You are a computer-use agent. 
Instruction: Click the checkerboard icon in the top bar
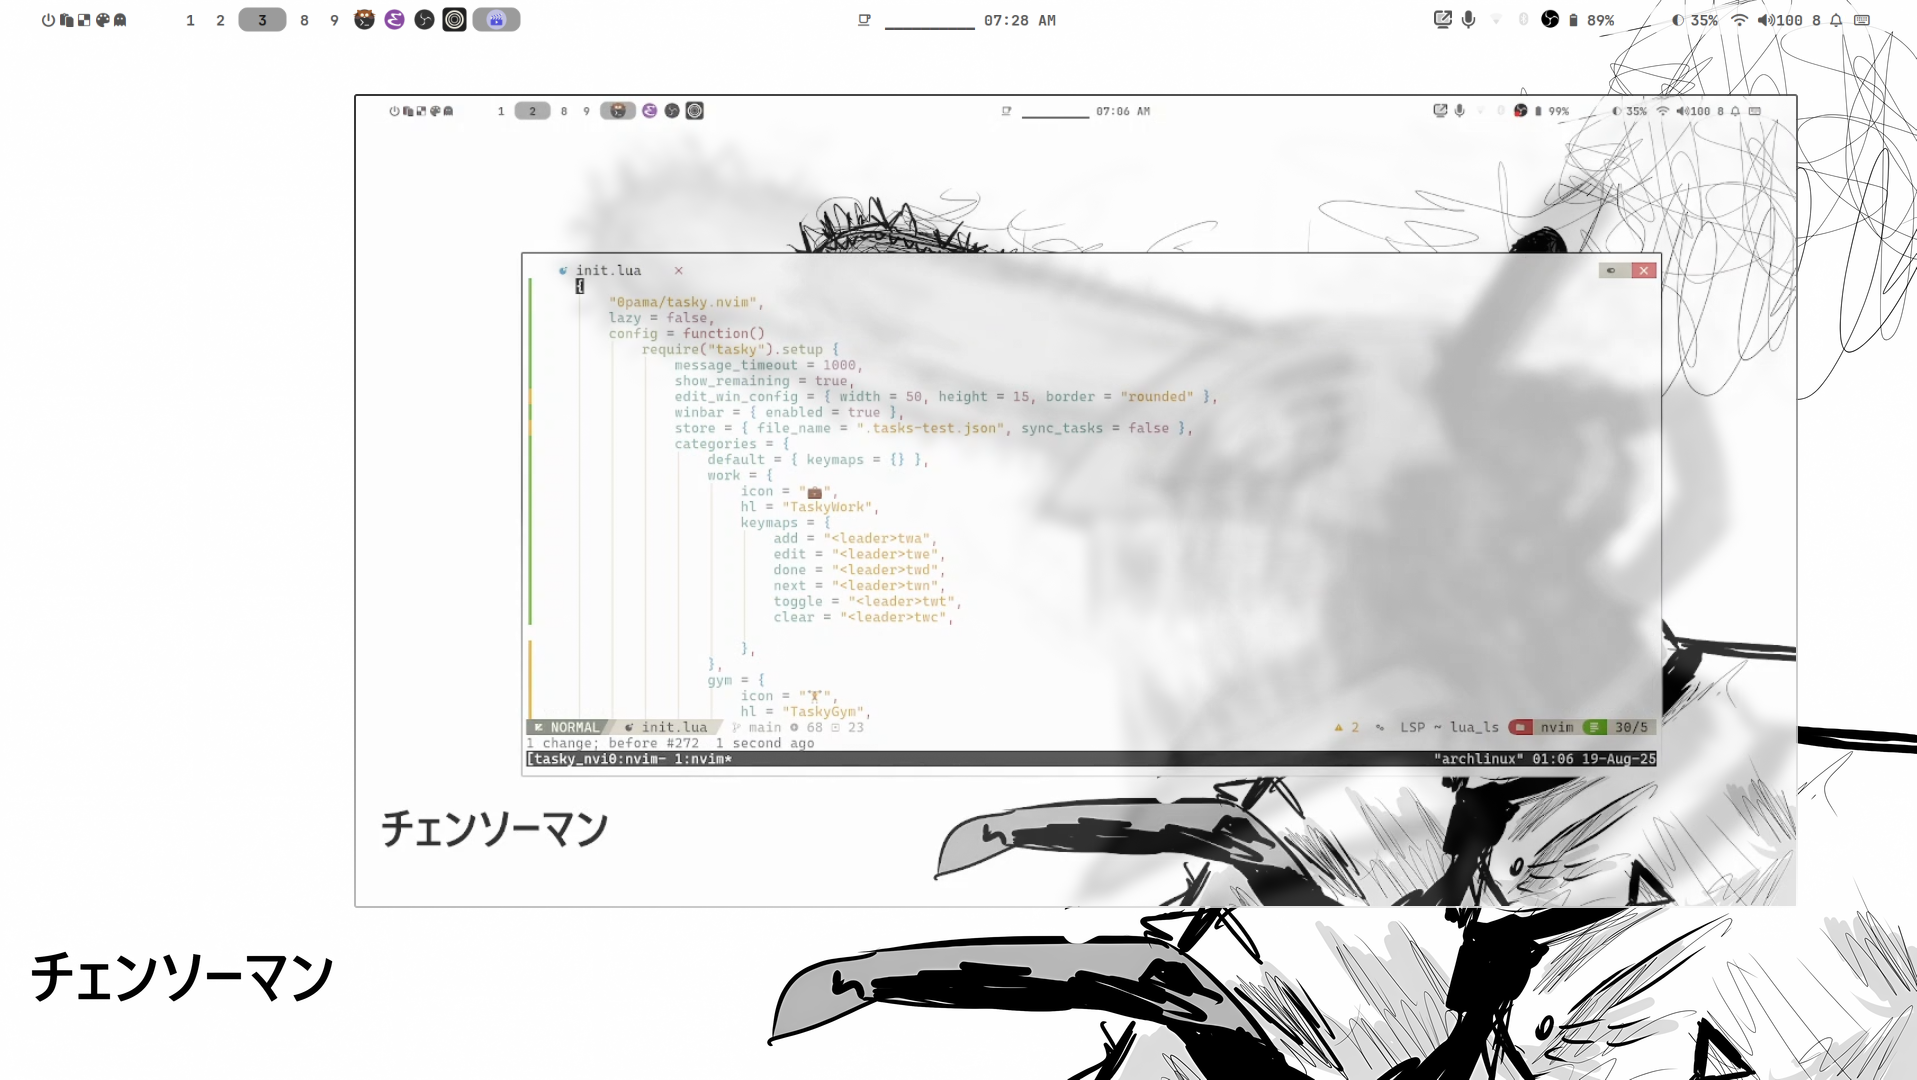pyautogui.click(x=84, y=20)
